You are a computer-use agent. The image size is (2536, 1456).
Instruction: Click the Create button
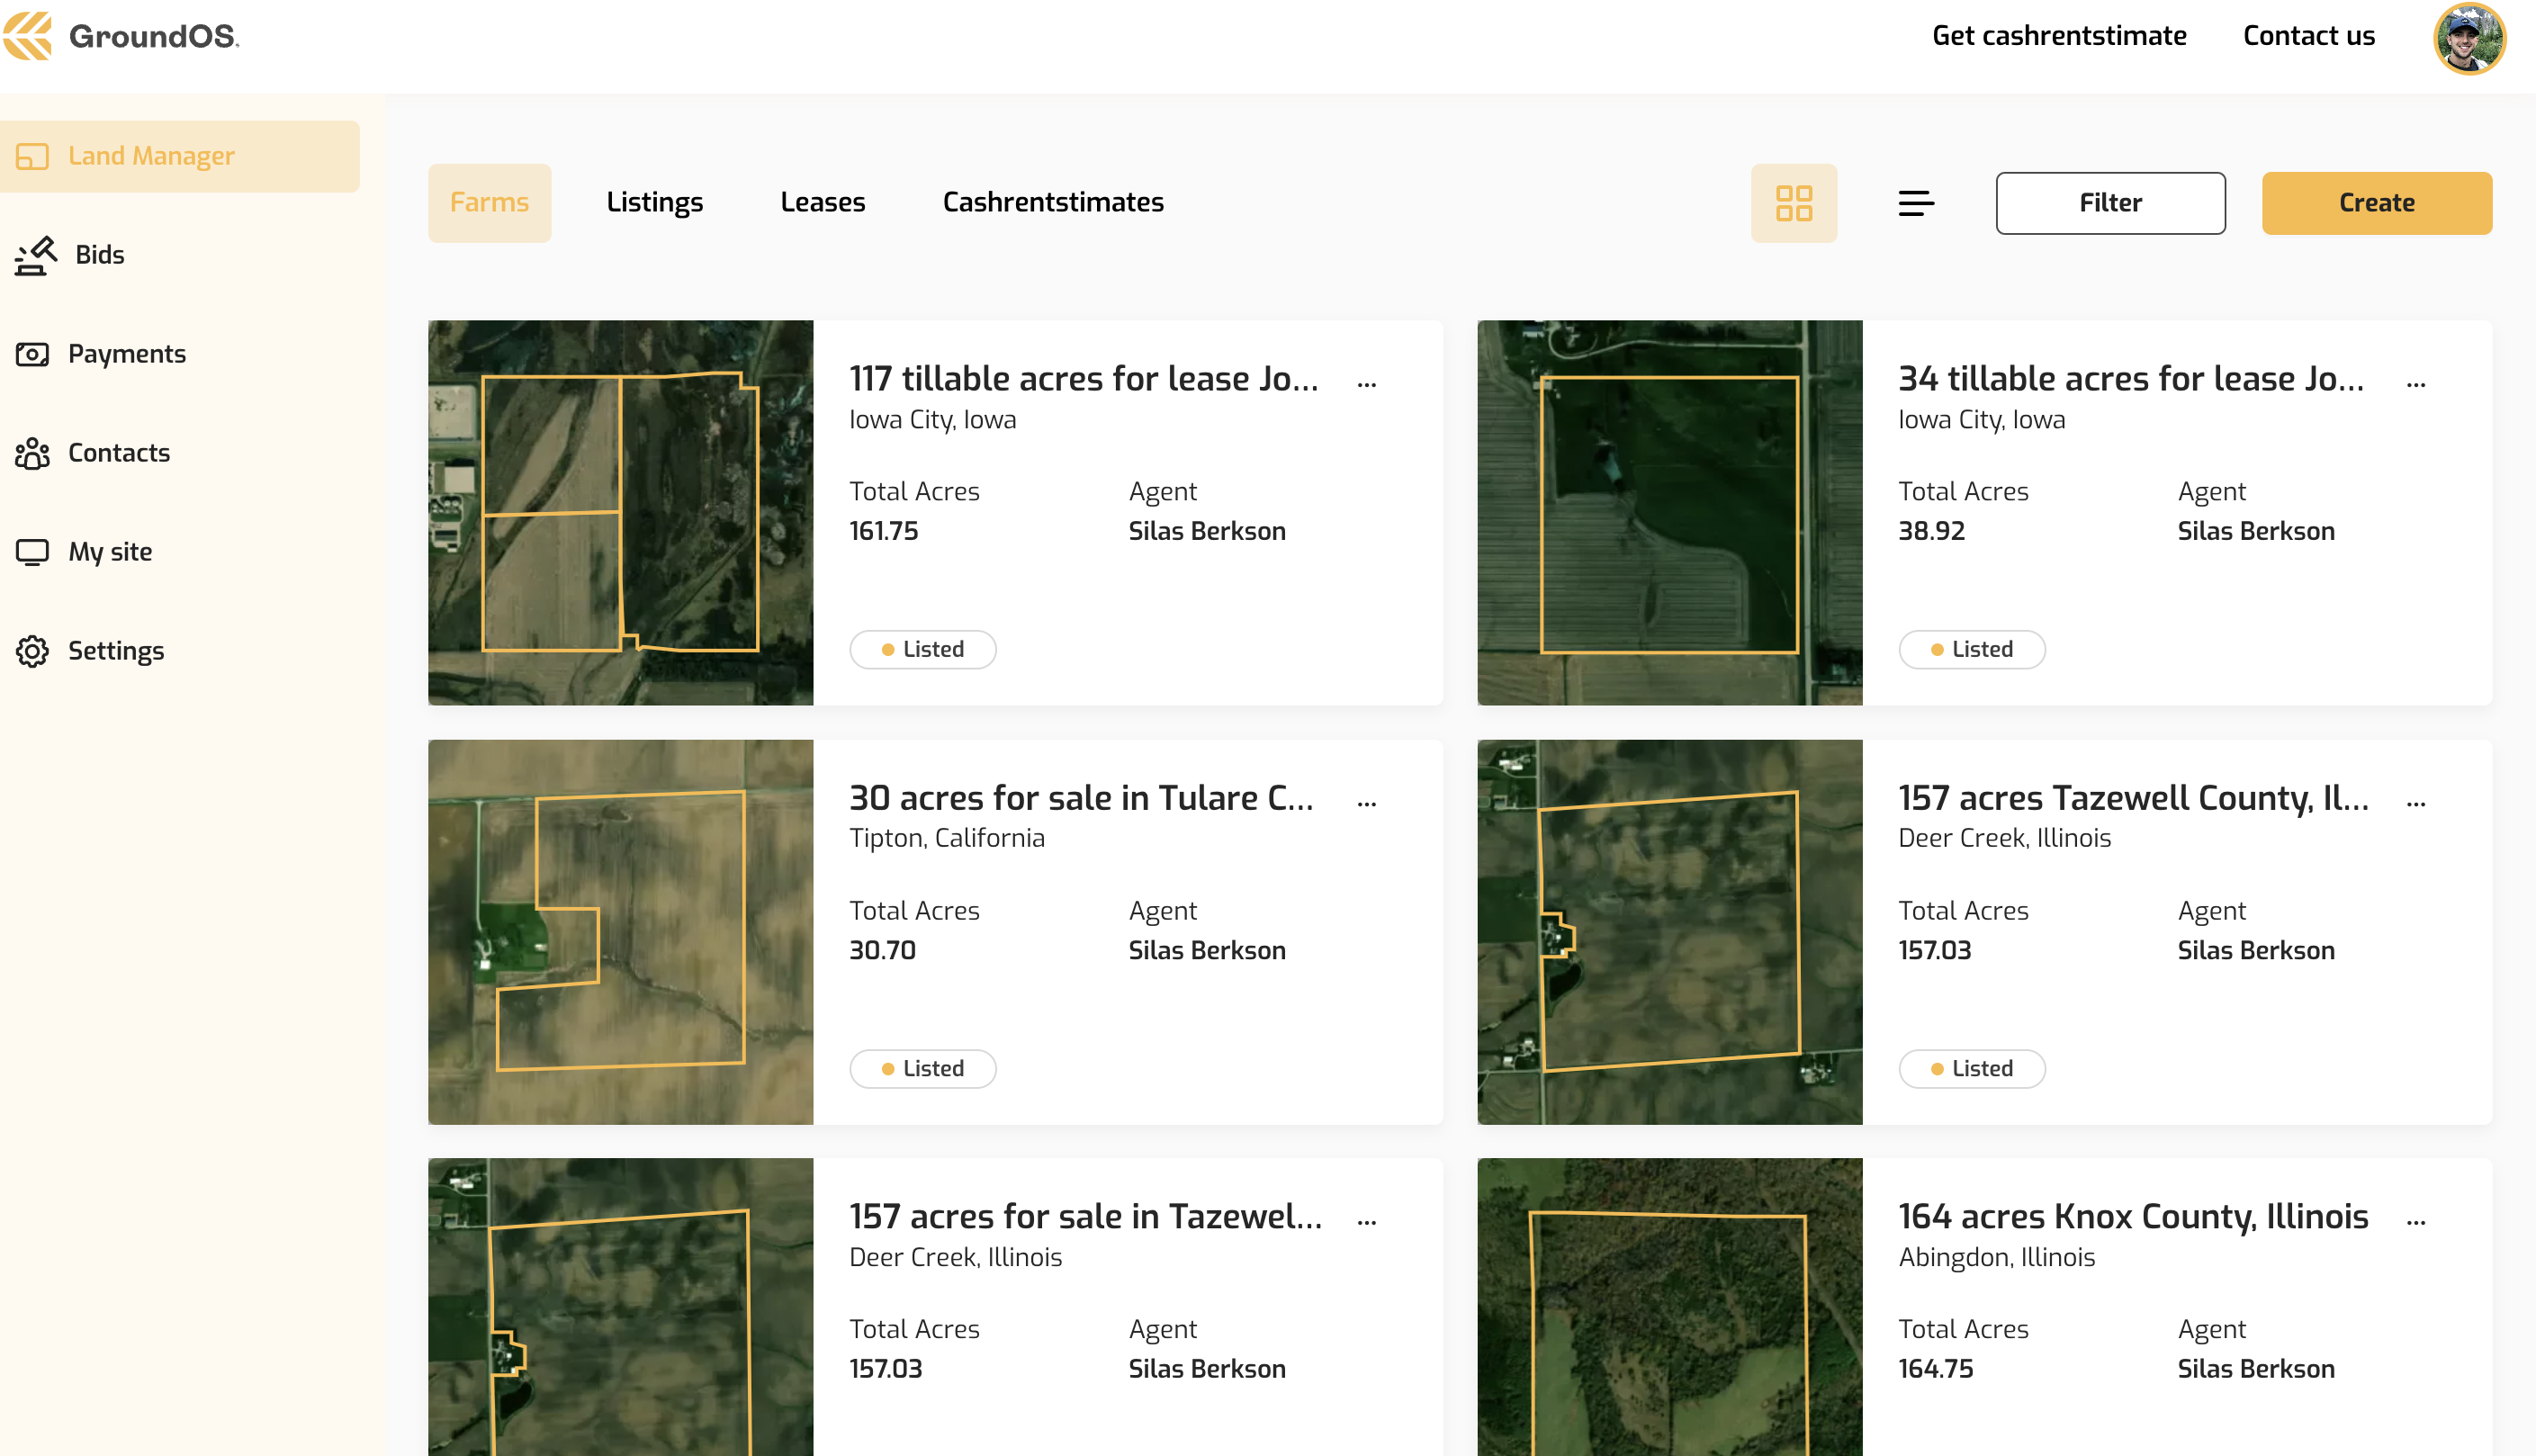point(2376,203)
